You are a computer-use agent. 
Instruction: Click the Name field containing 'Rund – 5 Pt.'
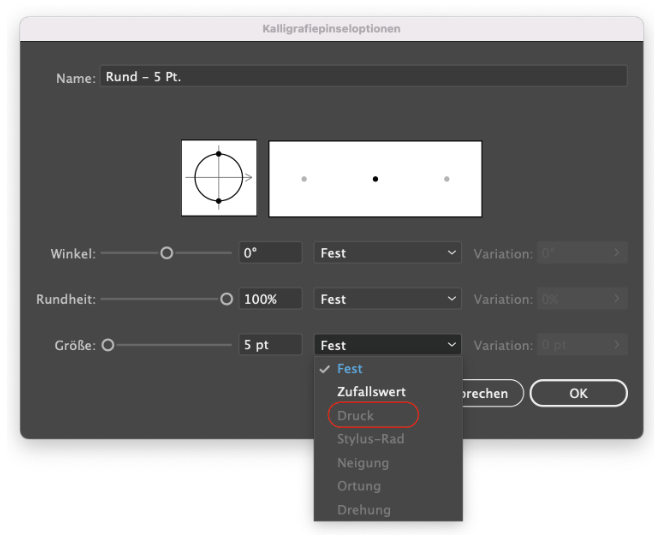[x=363, y=77]
